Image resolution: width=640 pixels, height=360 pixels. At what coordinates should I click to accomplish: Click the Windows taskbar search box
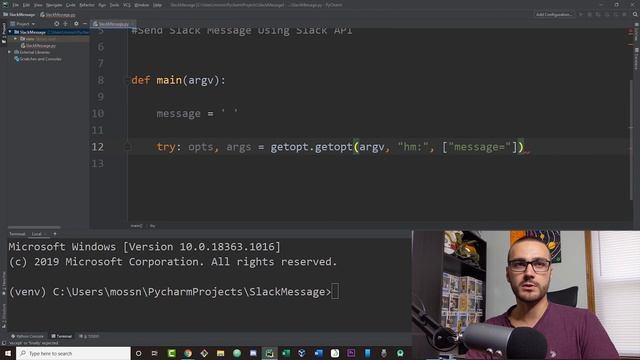pyautogui.click(x=73, y=353)
